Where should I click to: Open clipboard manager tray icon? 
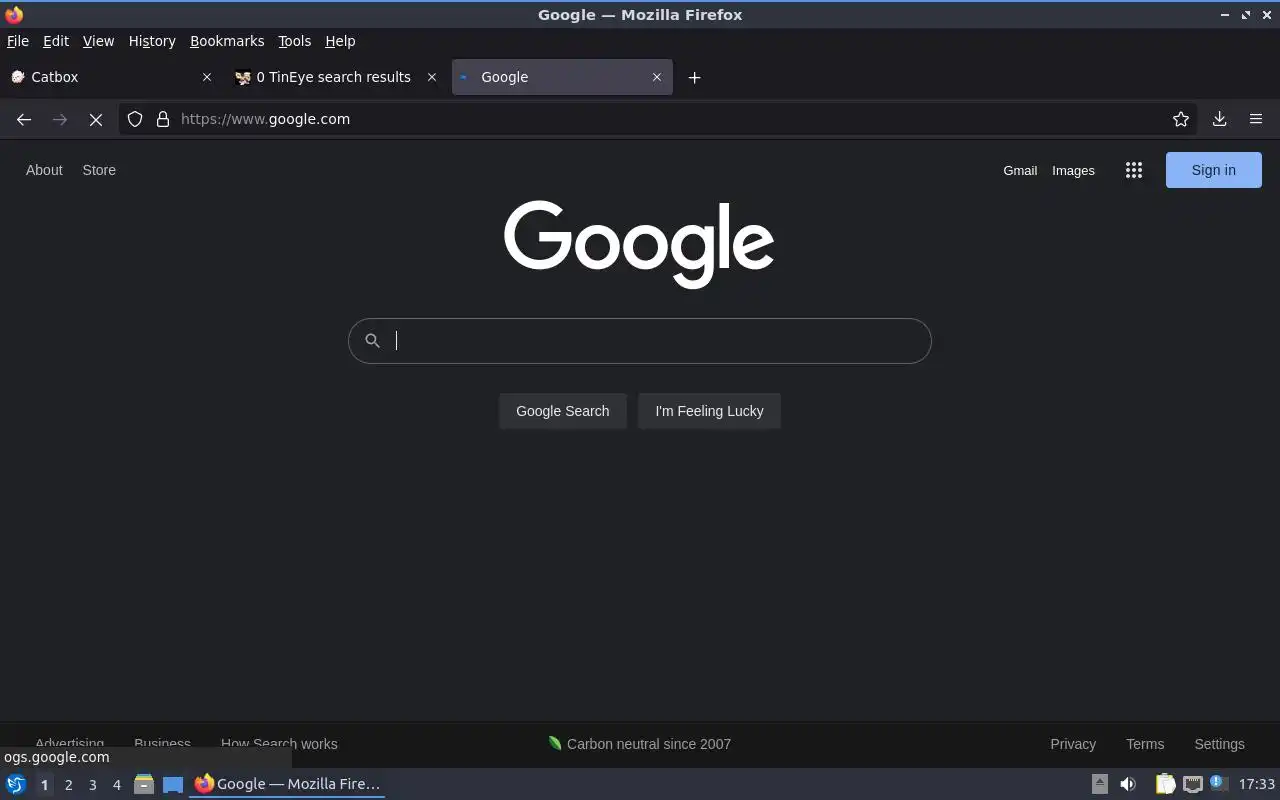click(x=1165, y=784)
